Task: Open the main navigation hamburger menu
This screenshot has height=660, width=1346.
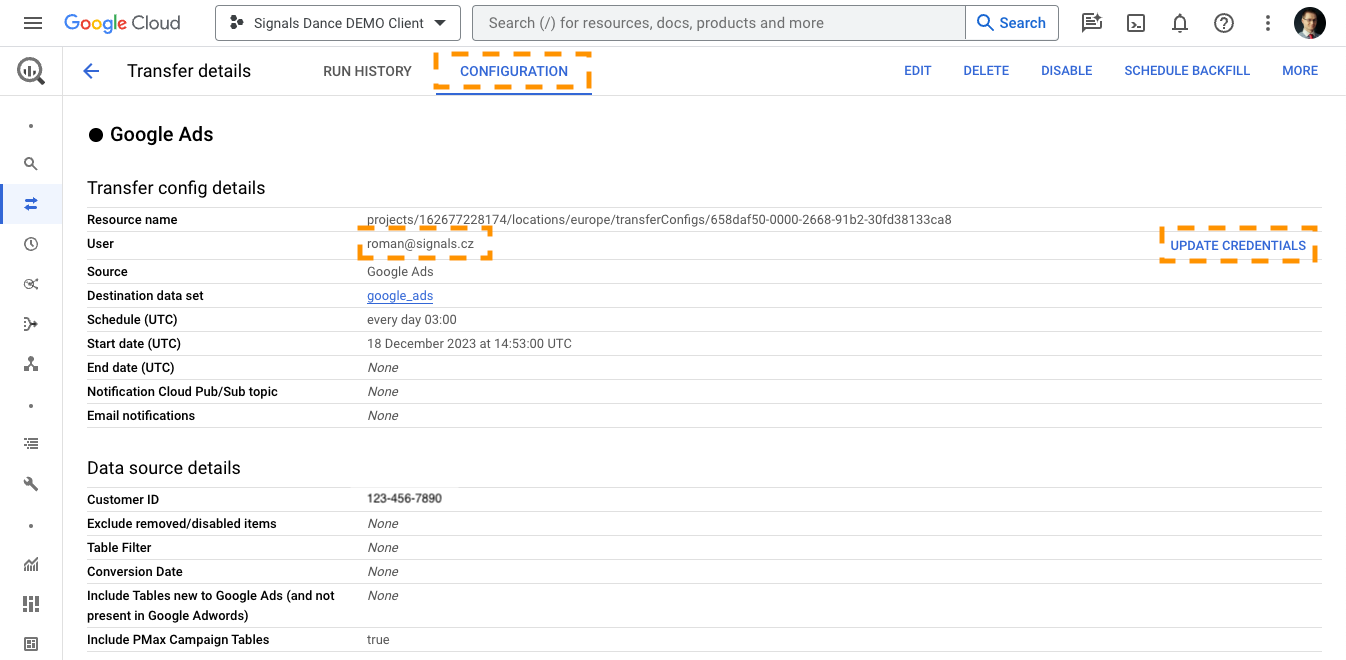Action: [33, 23]
